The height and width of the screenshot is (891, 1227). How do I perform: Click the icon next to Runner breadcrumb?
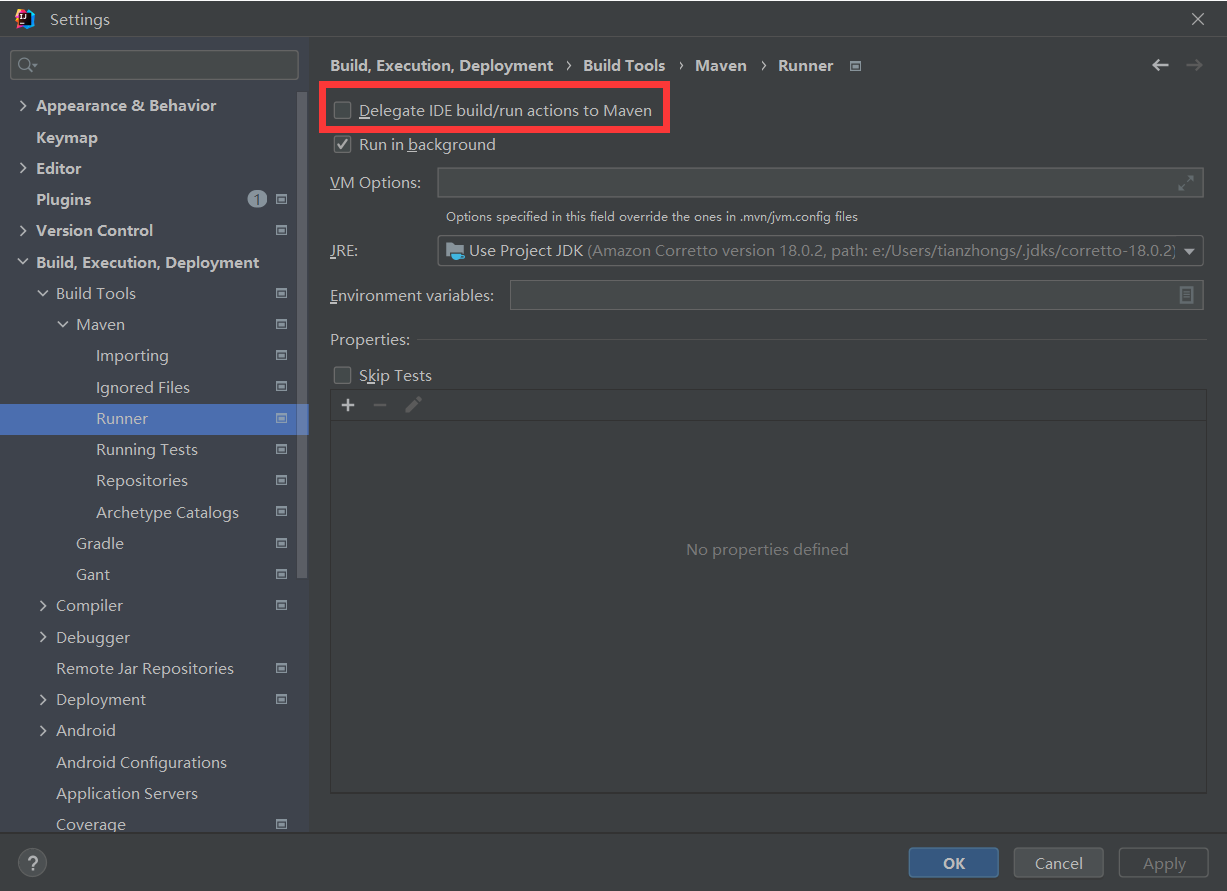coord(855,66)
